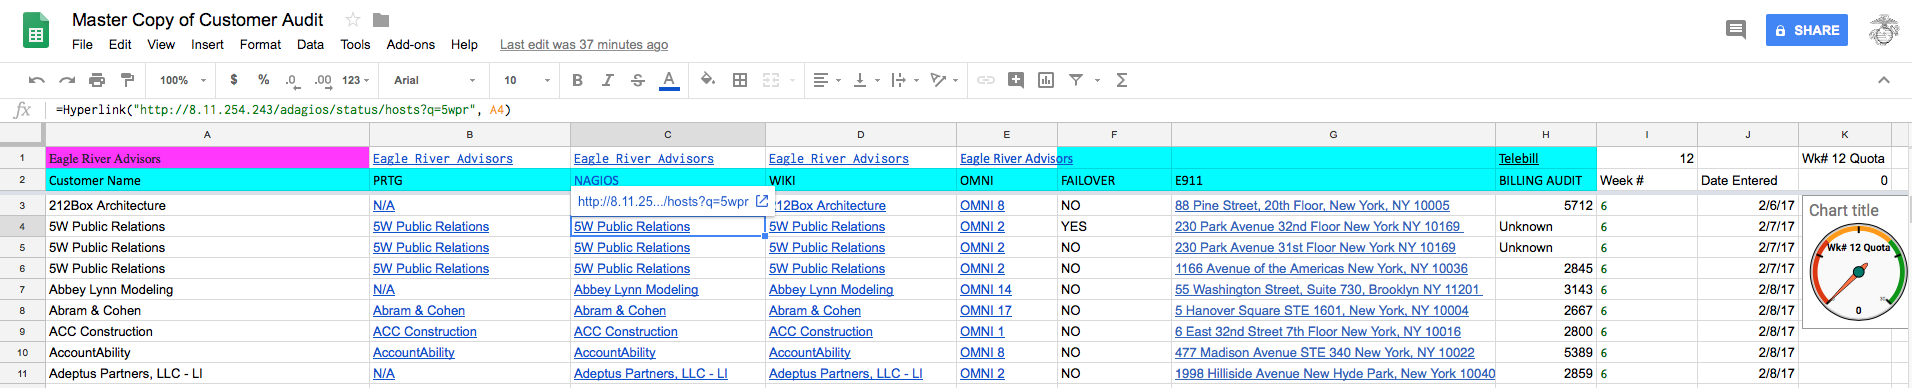Click the SHARE button

(x=1807, y=30)
